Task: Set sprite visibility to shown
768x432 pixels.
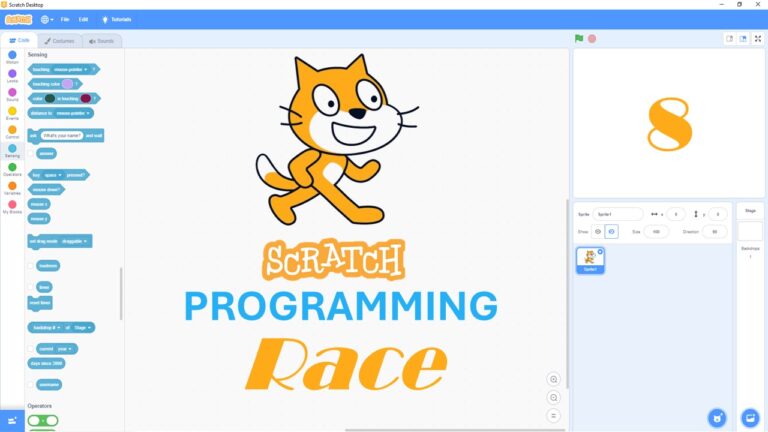Action: [x=598, y=232]
